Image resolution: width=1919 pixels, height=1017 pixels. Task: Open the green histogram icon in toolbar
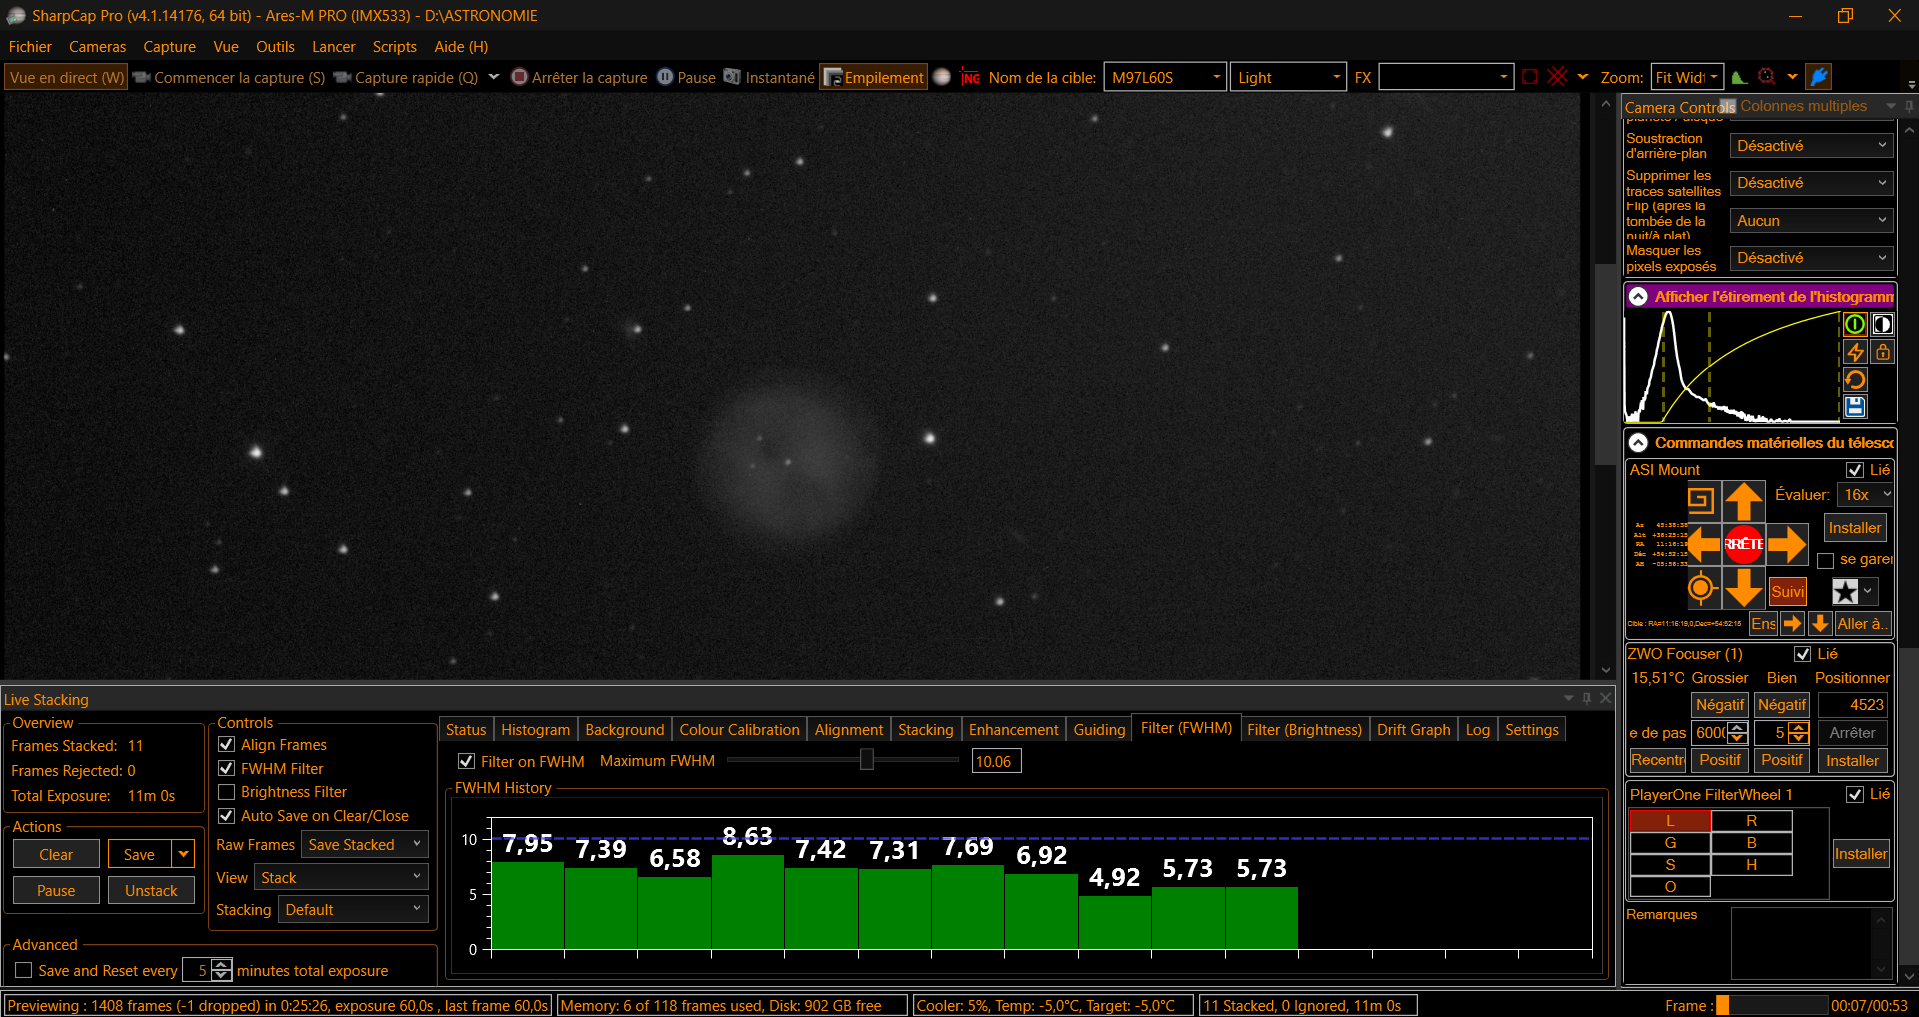1740,77
